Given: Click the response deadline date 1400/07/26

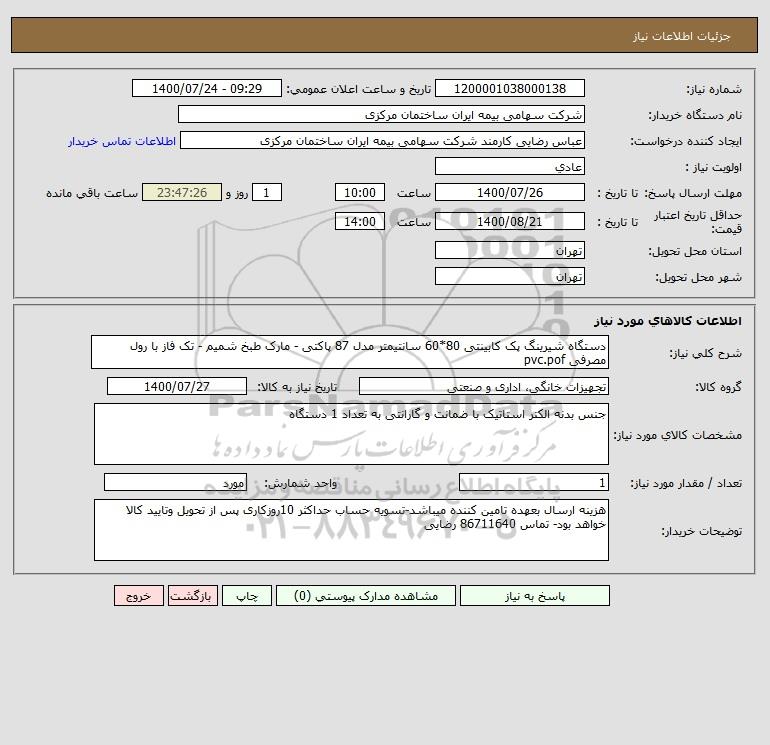Looking at the screenshot, I should [x=510, y=193].
